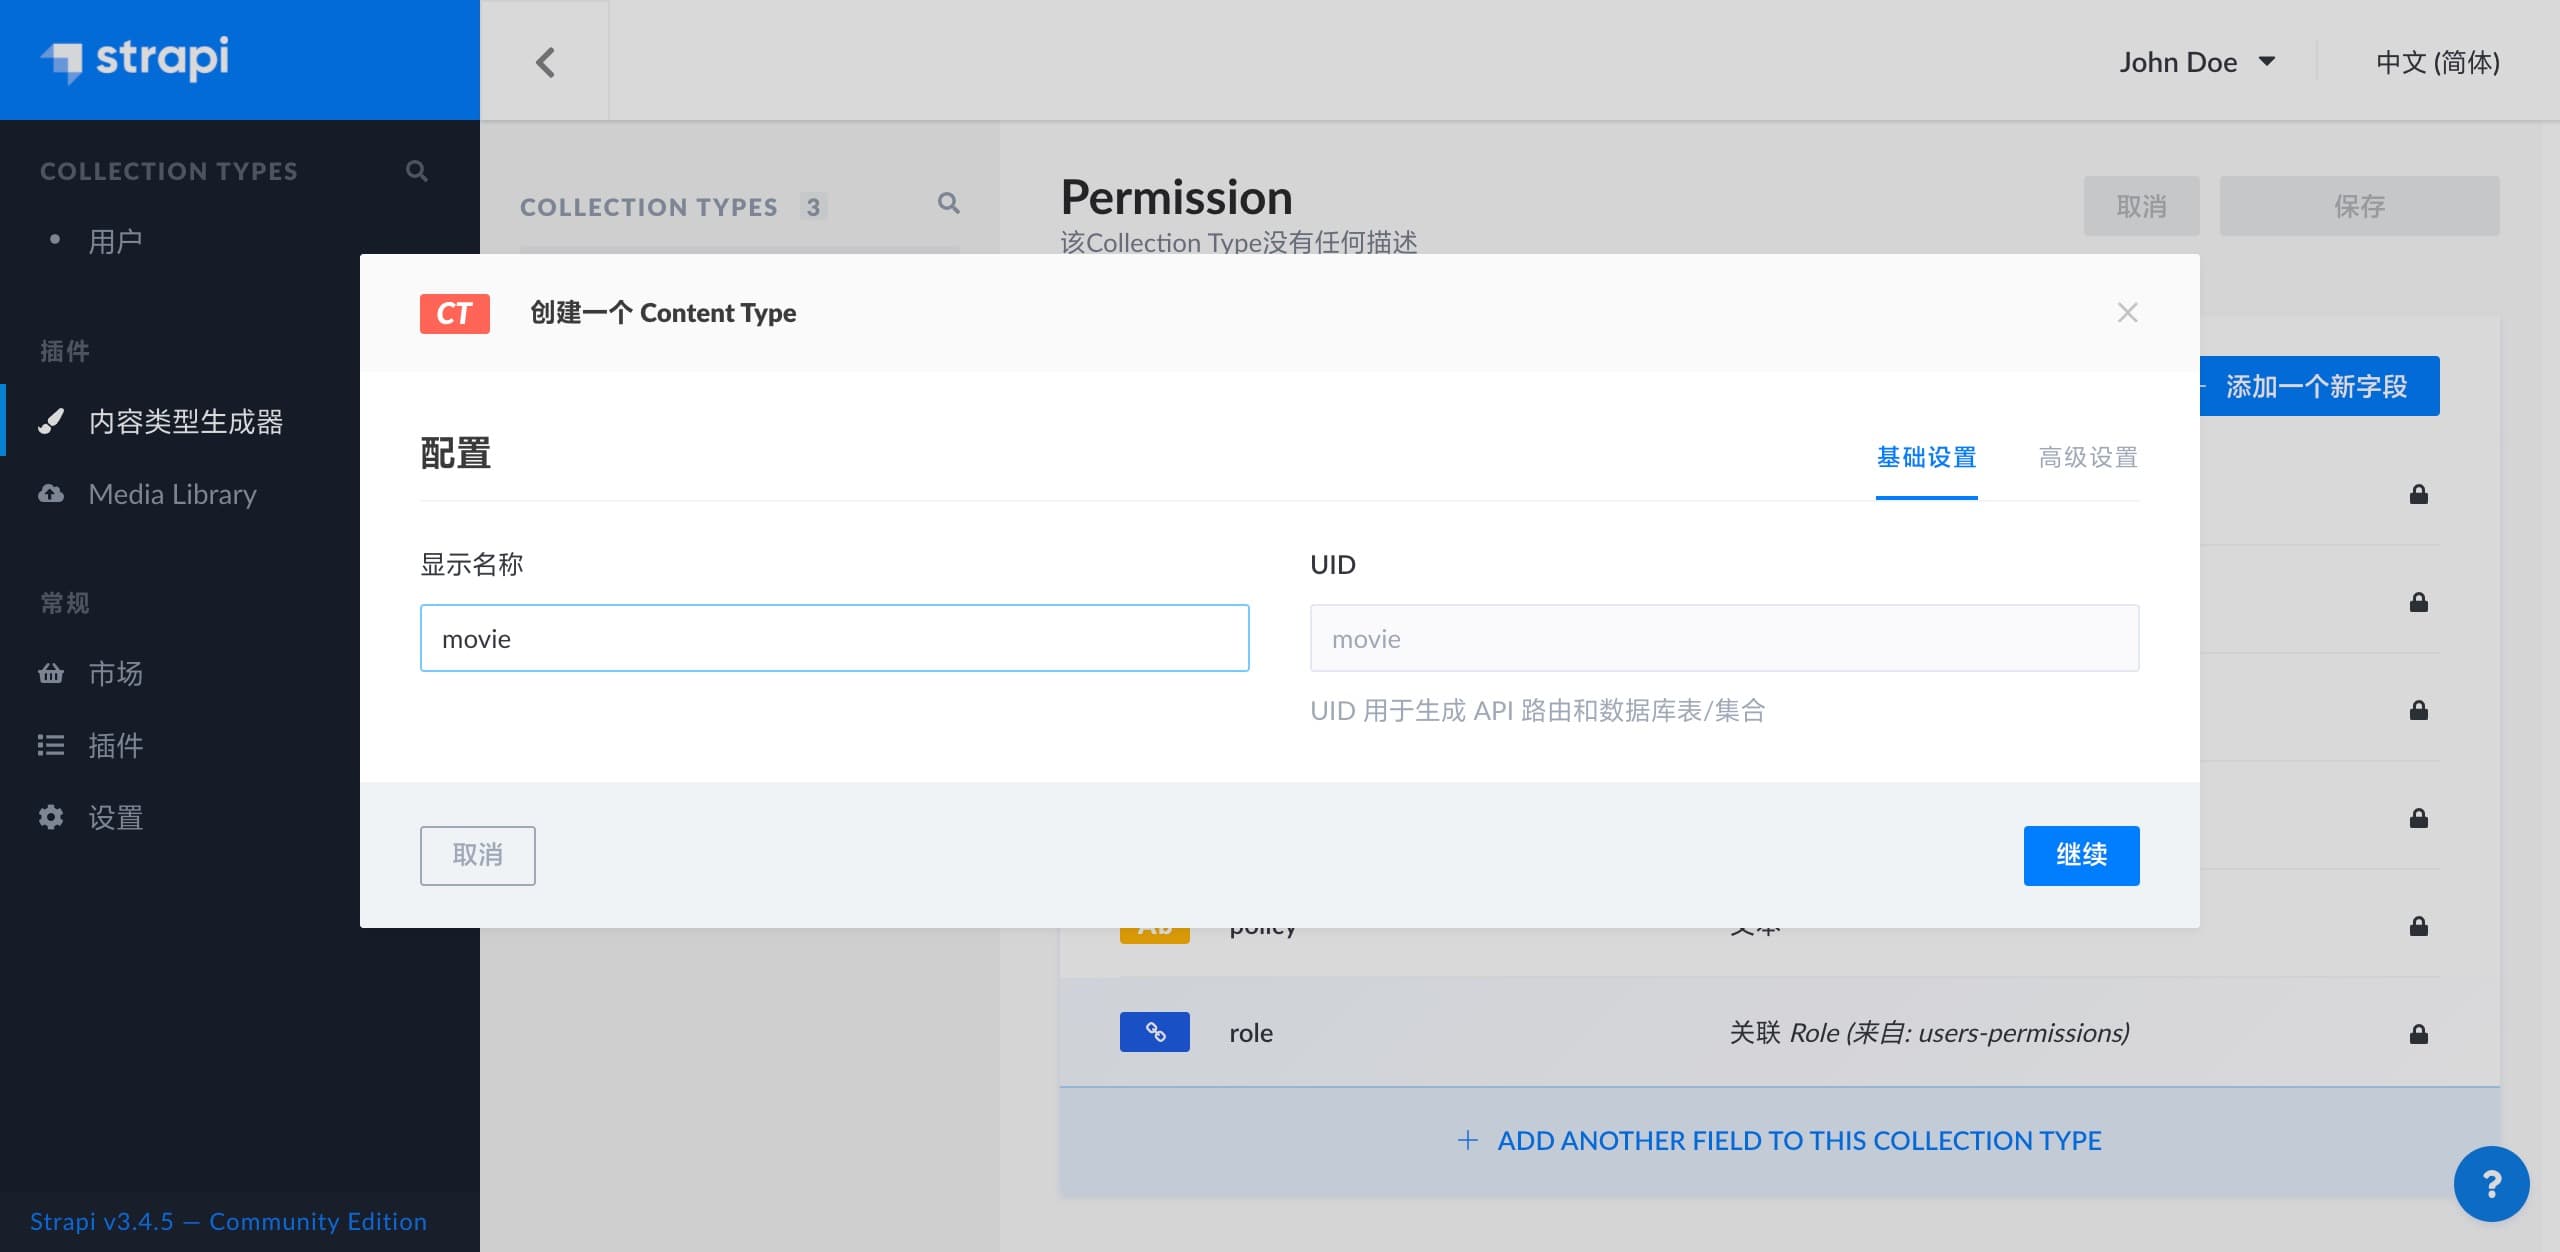Screen dimensions: 2560x1252
Task: Focus the 显示名称 input field
Action: 834,638
